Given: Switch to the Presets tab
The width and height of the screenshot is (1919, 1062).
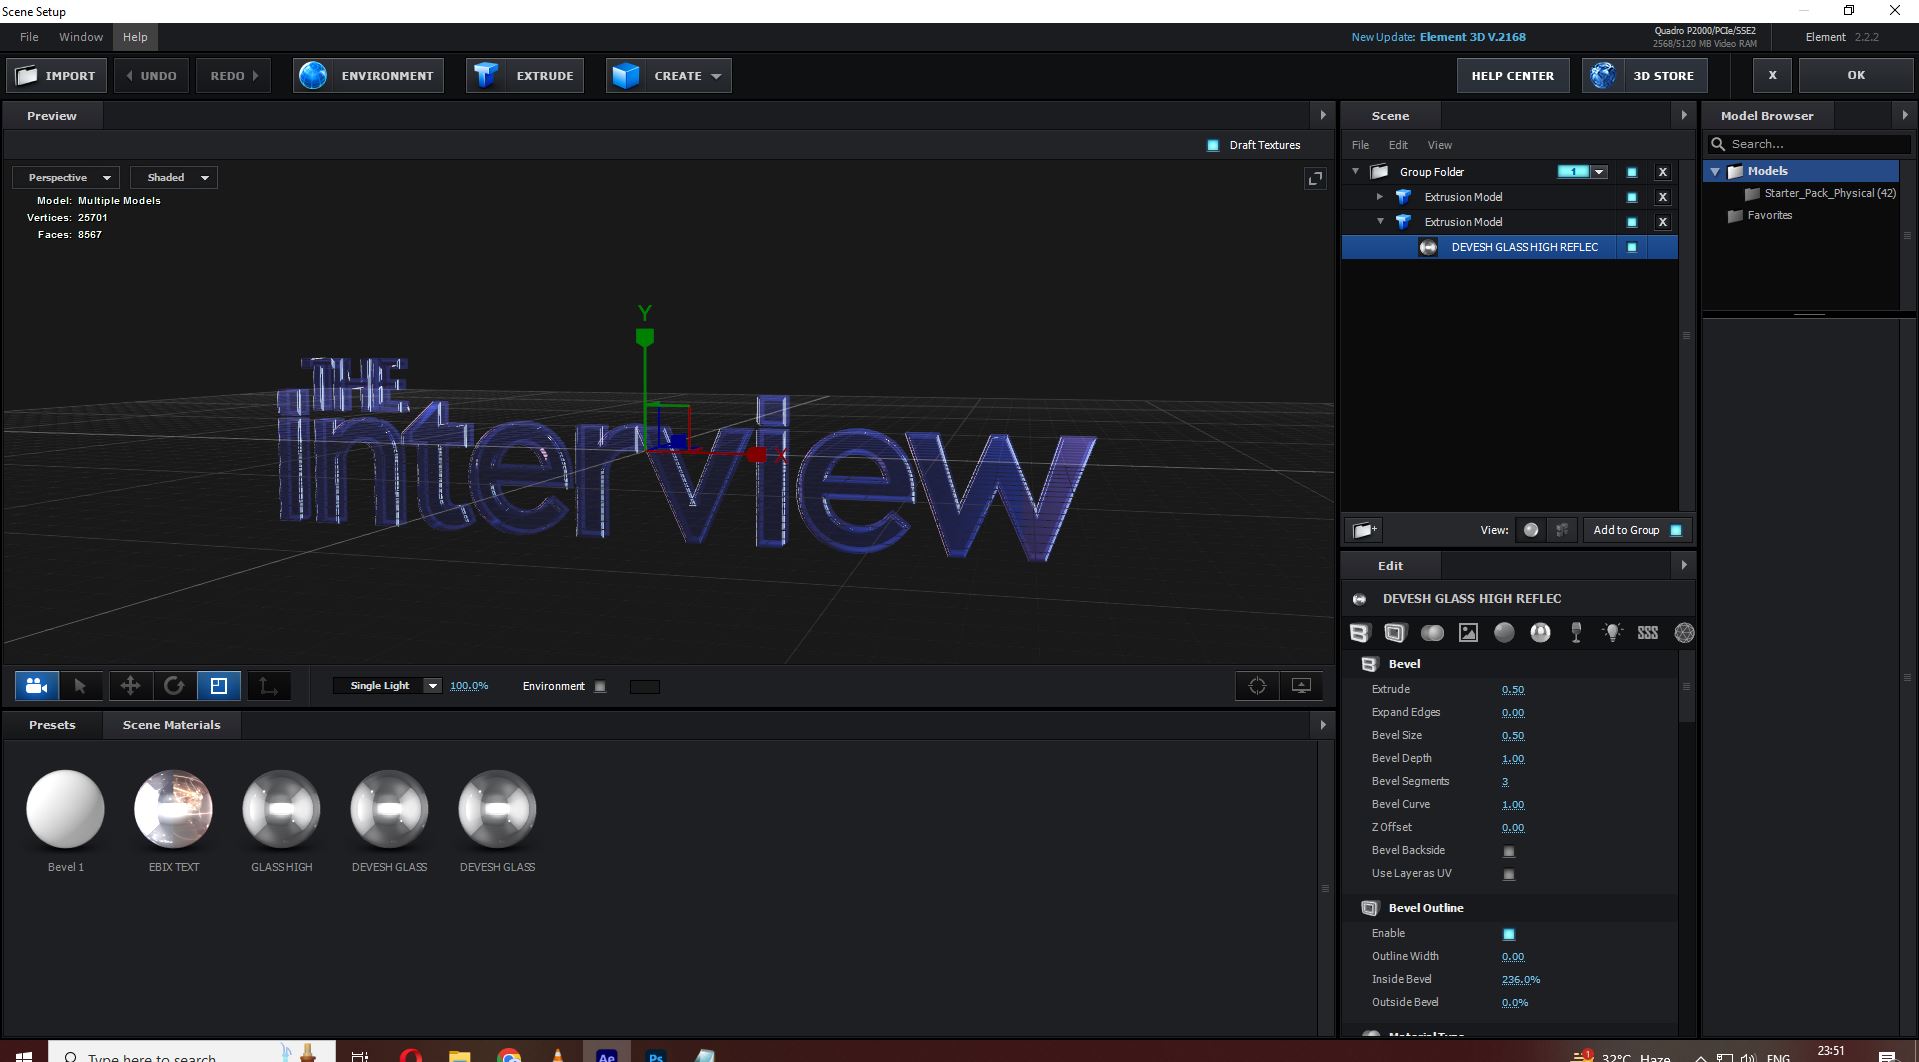Looking at the screenshot, I should pyautogui.click(x=52, y=725).
